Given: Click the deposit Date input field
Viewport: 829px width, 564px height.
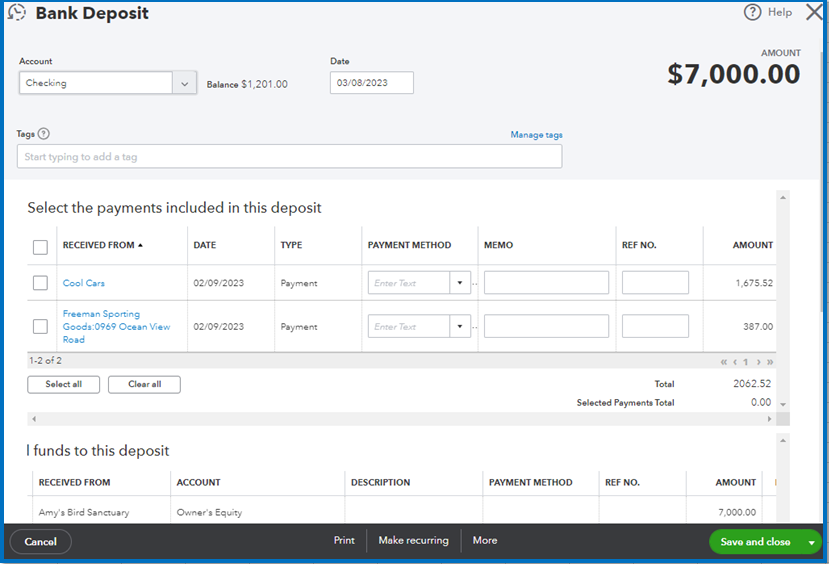Looking at the screenshot, I should click(371, 83).
